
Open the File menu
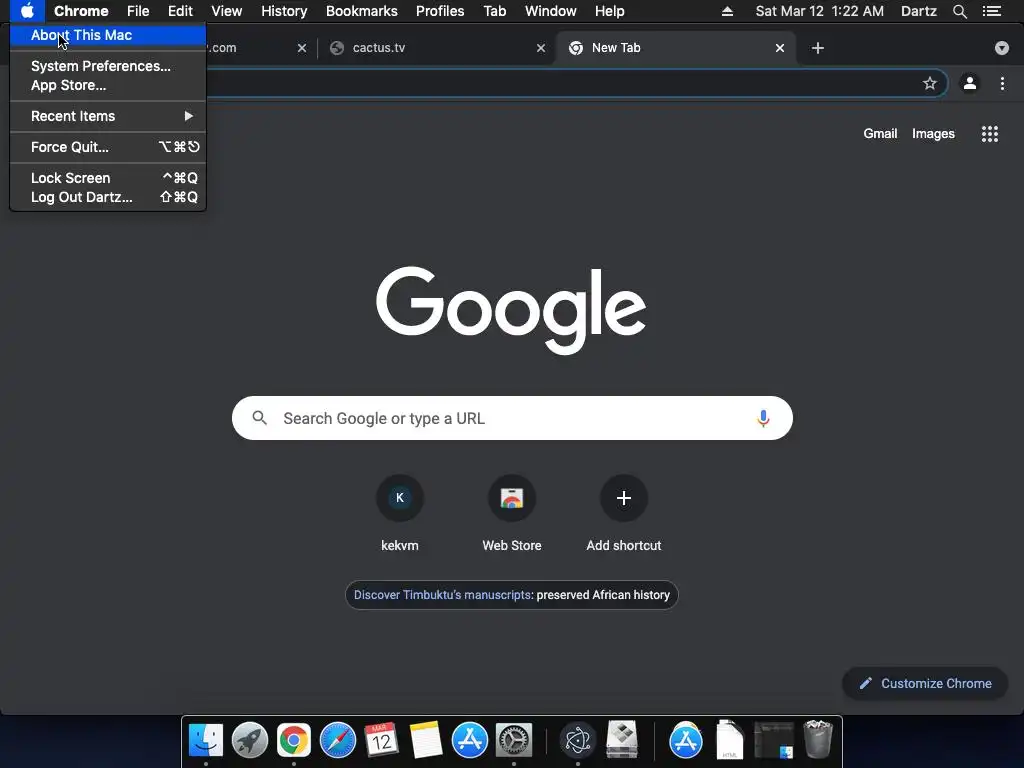click(x=138, y=11)
